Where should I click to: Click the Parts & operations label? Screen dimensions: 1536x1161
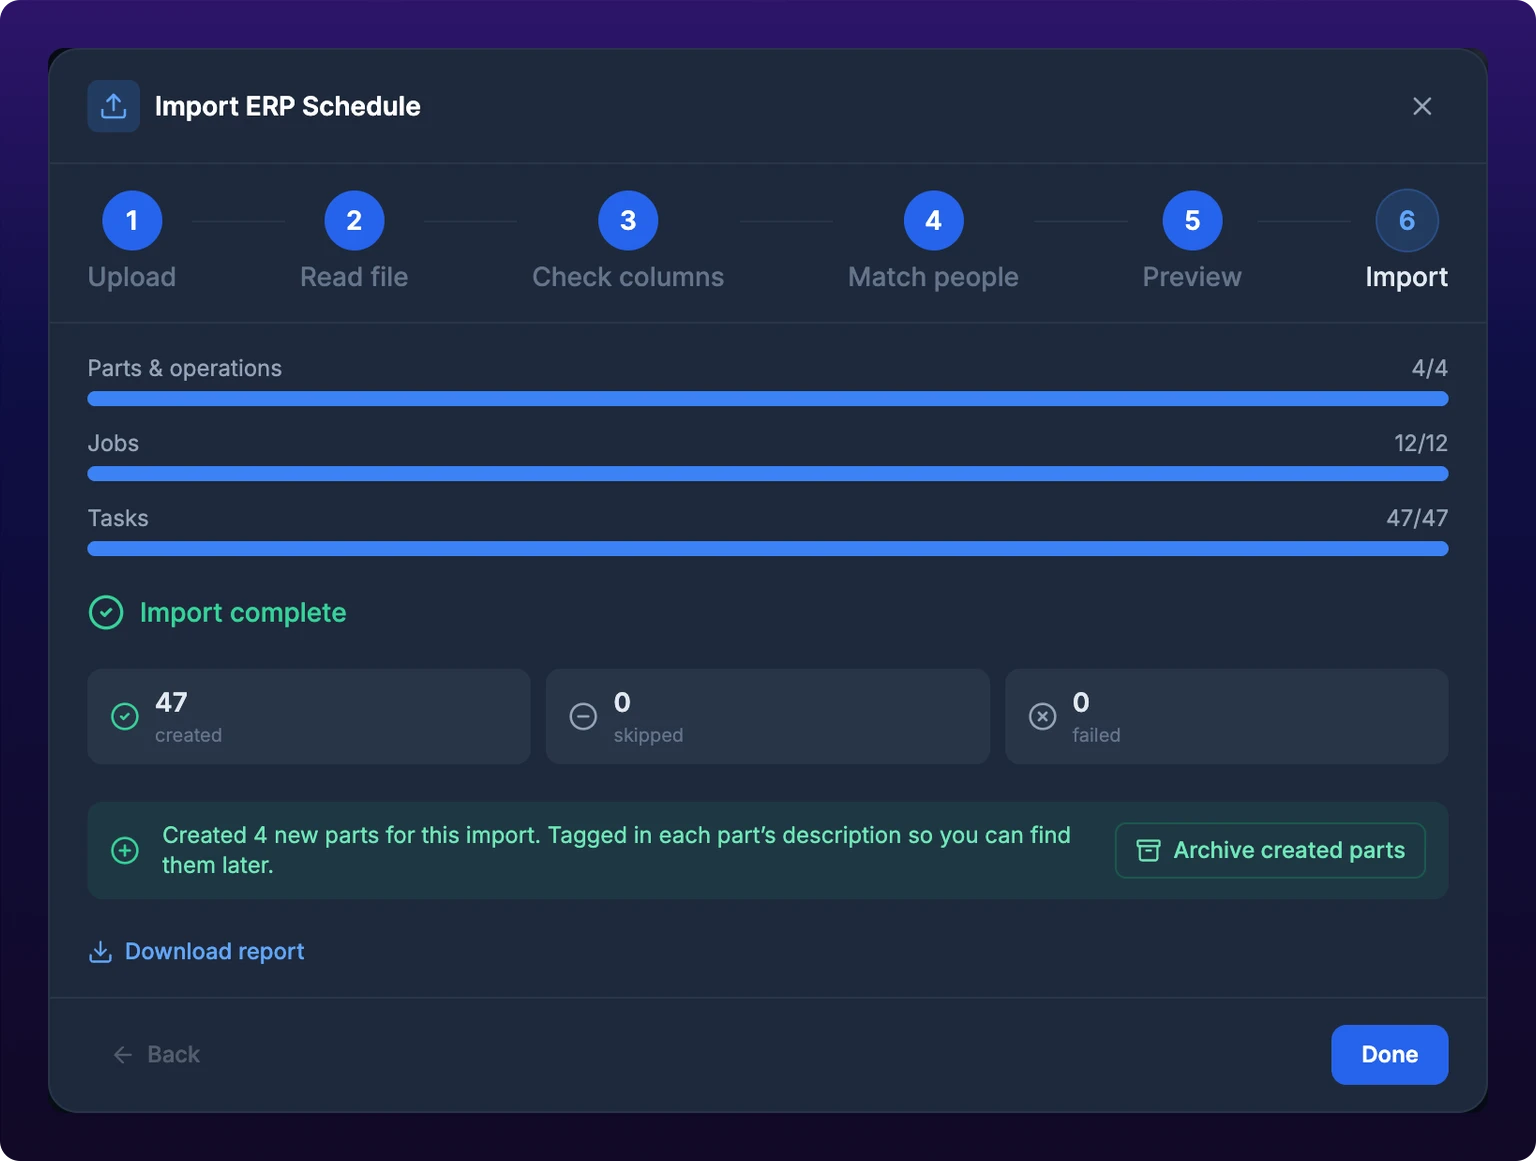pyautogui.click(x=185, y=368)
